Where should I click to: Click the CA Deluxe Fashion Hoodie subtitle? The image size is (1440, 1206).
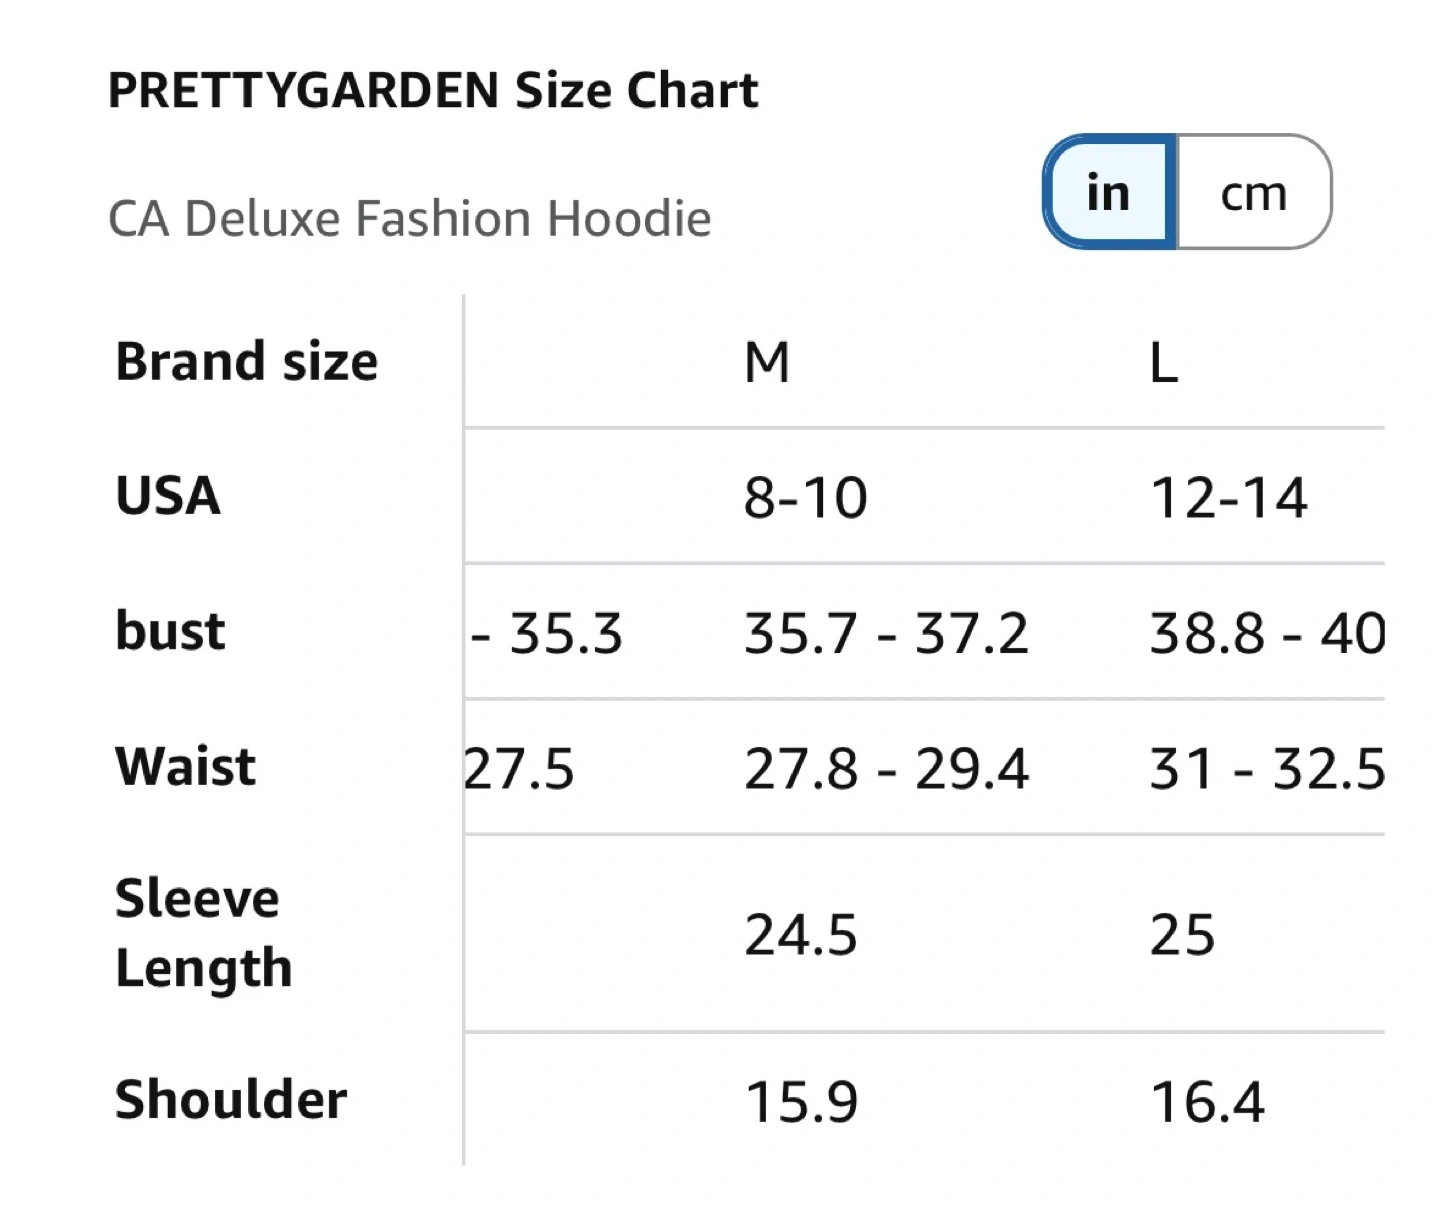click(x=409, y=218)
